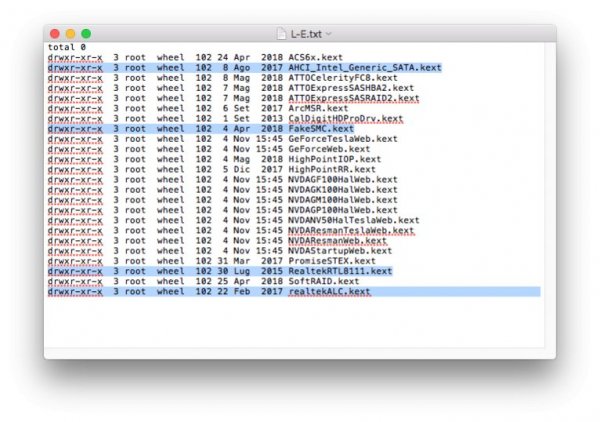Click NVDAResmanTeslaWeb.kext file name
This screenshot has height=422, width=600.
tap(351, 231)
